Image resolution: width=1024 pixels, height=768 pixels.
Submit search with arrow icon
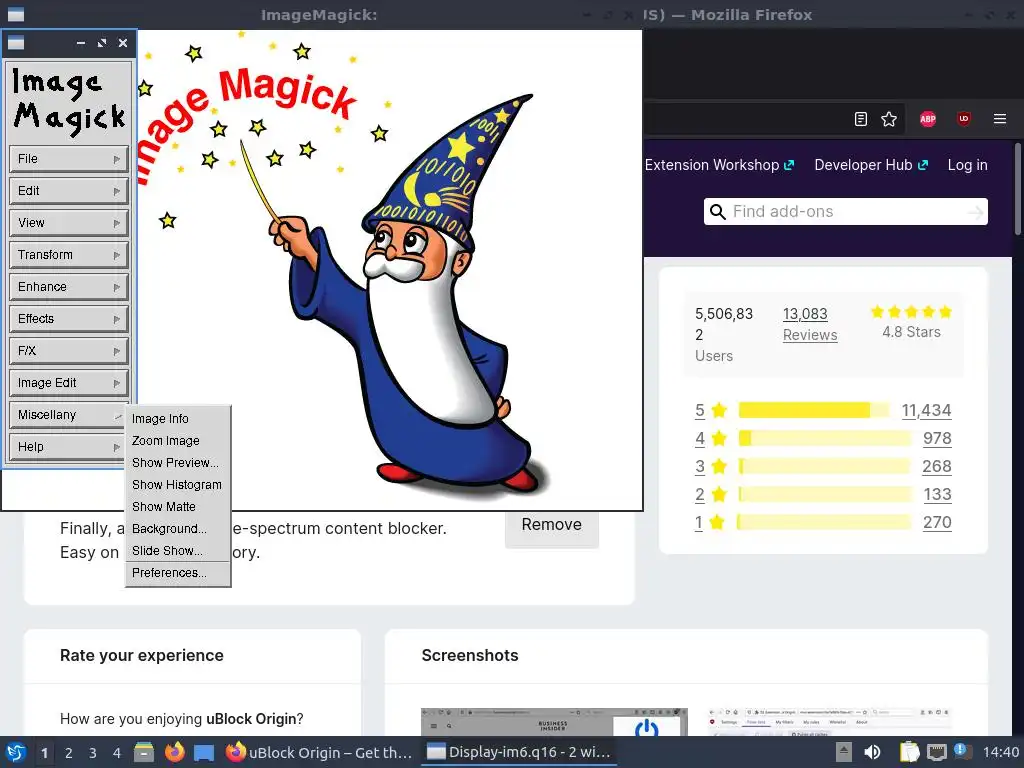[975, 212]
